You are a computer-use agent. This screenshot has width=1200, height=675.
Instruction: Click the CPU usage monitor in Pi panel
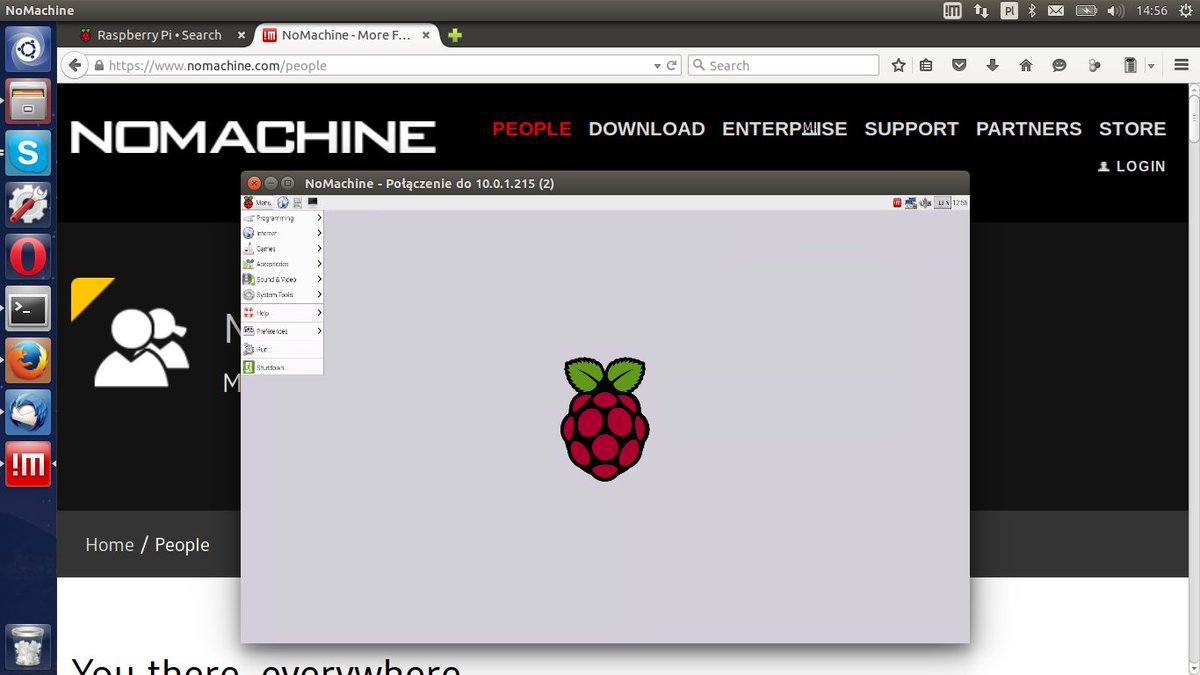click(x=942, y=203)
